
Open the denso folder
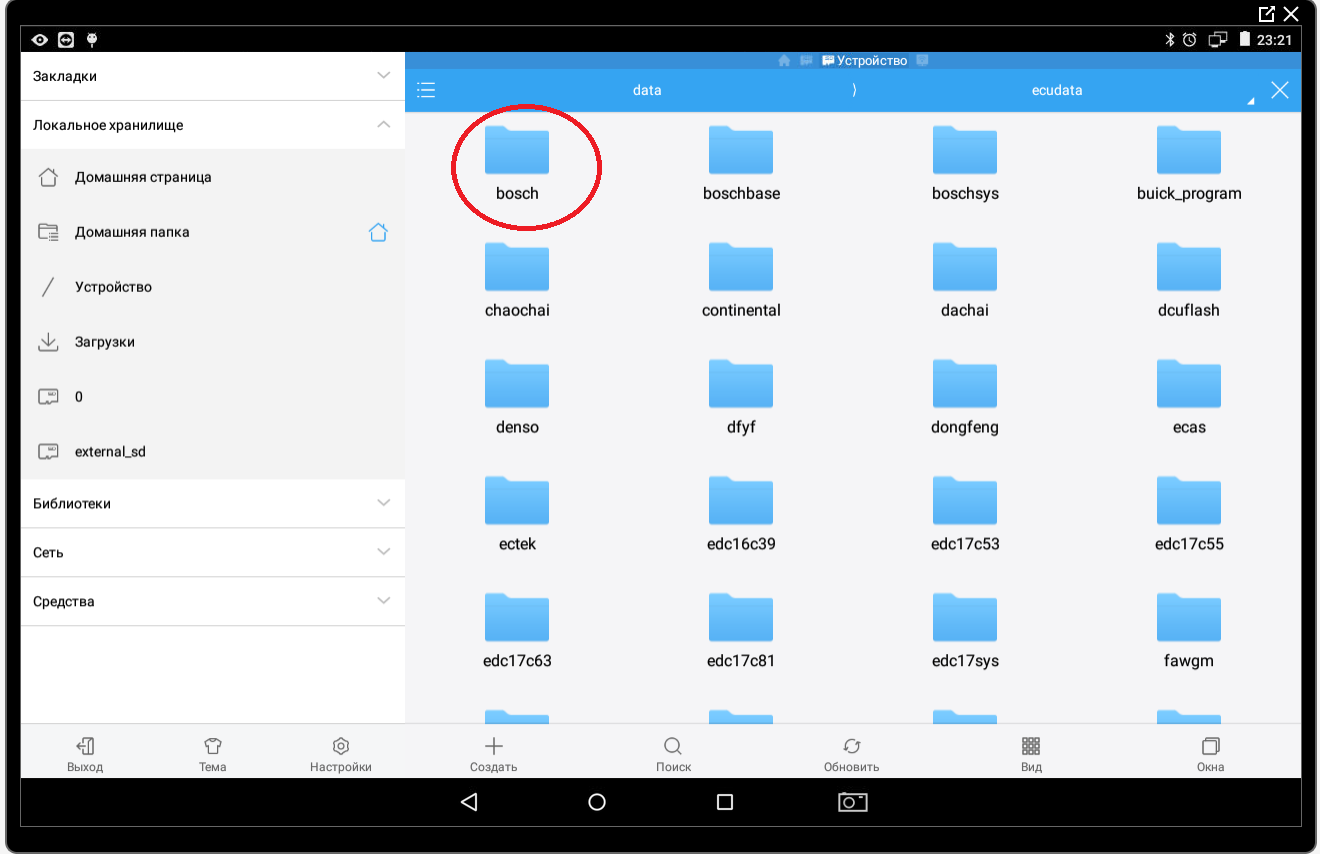(x=517, y=399)
